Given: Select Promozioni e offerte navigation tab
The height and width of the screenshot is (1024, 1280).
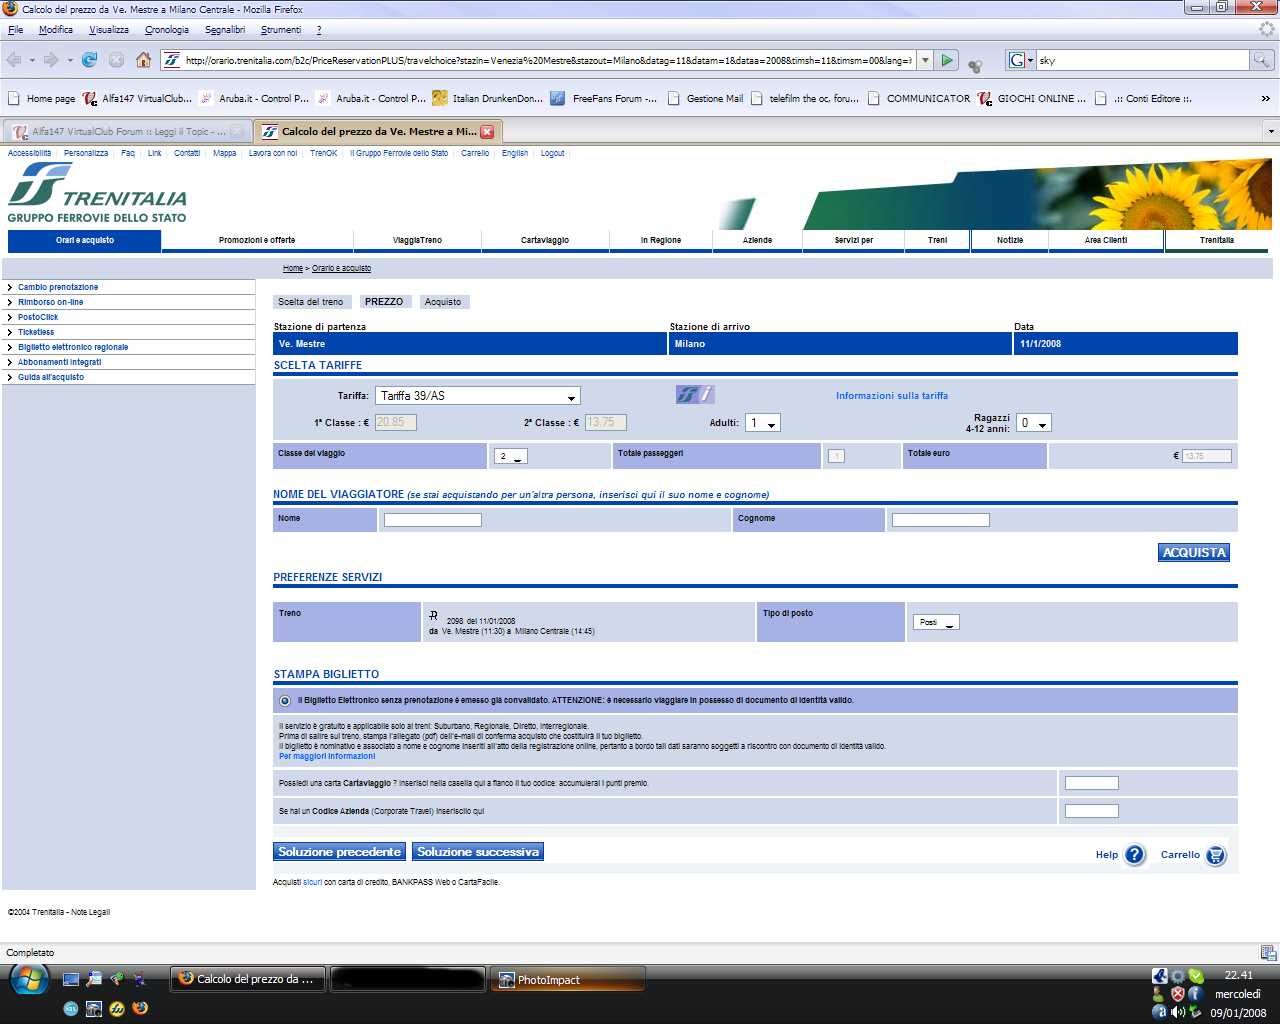Looking at the screenshot, I should pos(257,240).
